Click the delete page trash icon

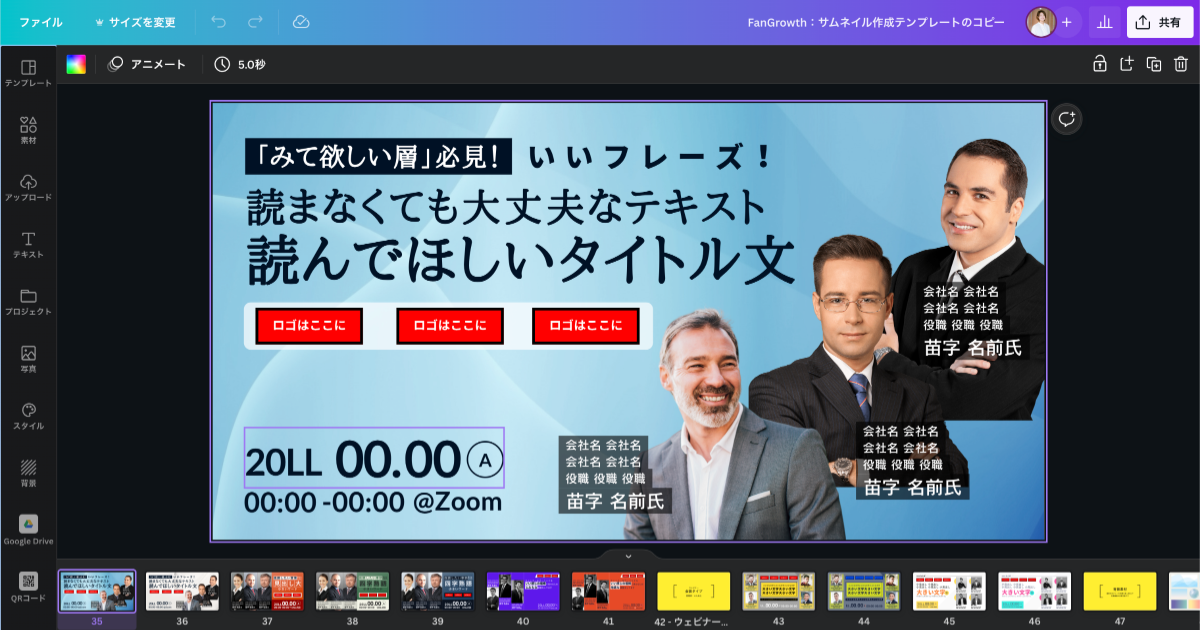(1180, 64)
